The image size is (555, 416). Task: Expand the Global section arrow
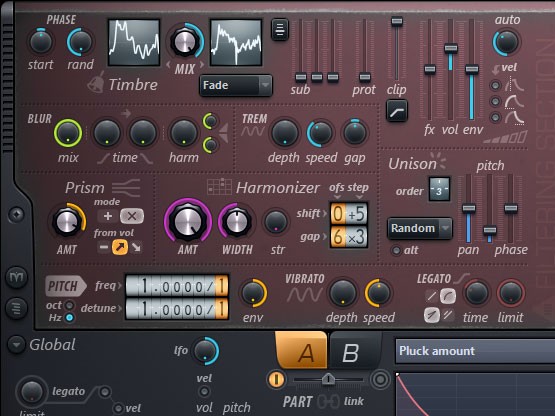pos(16,344)
